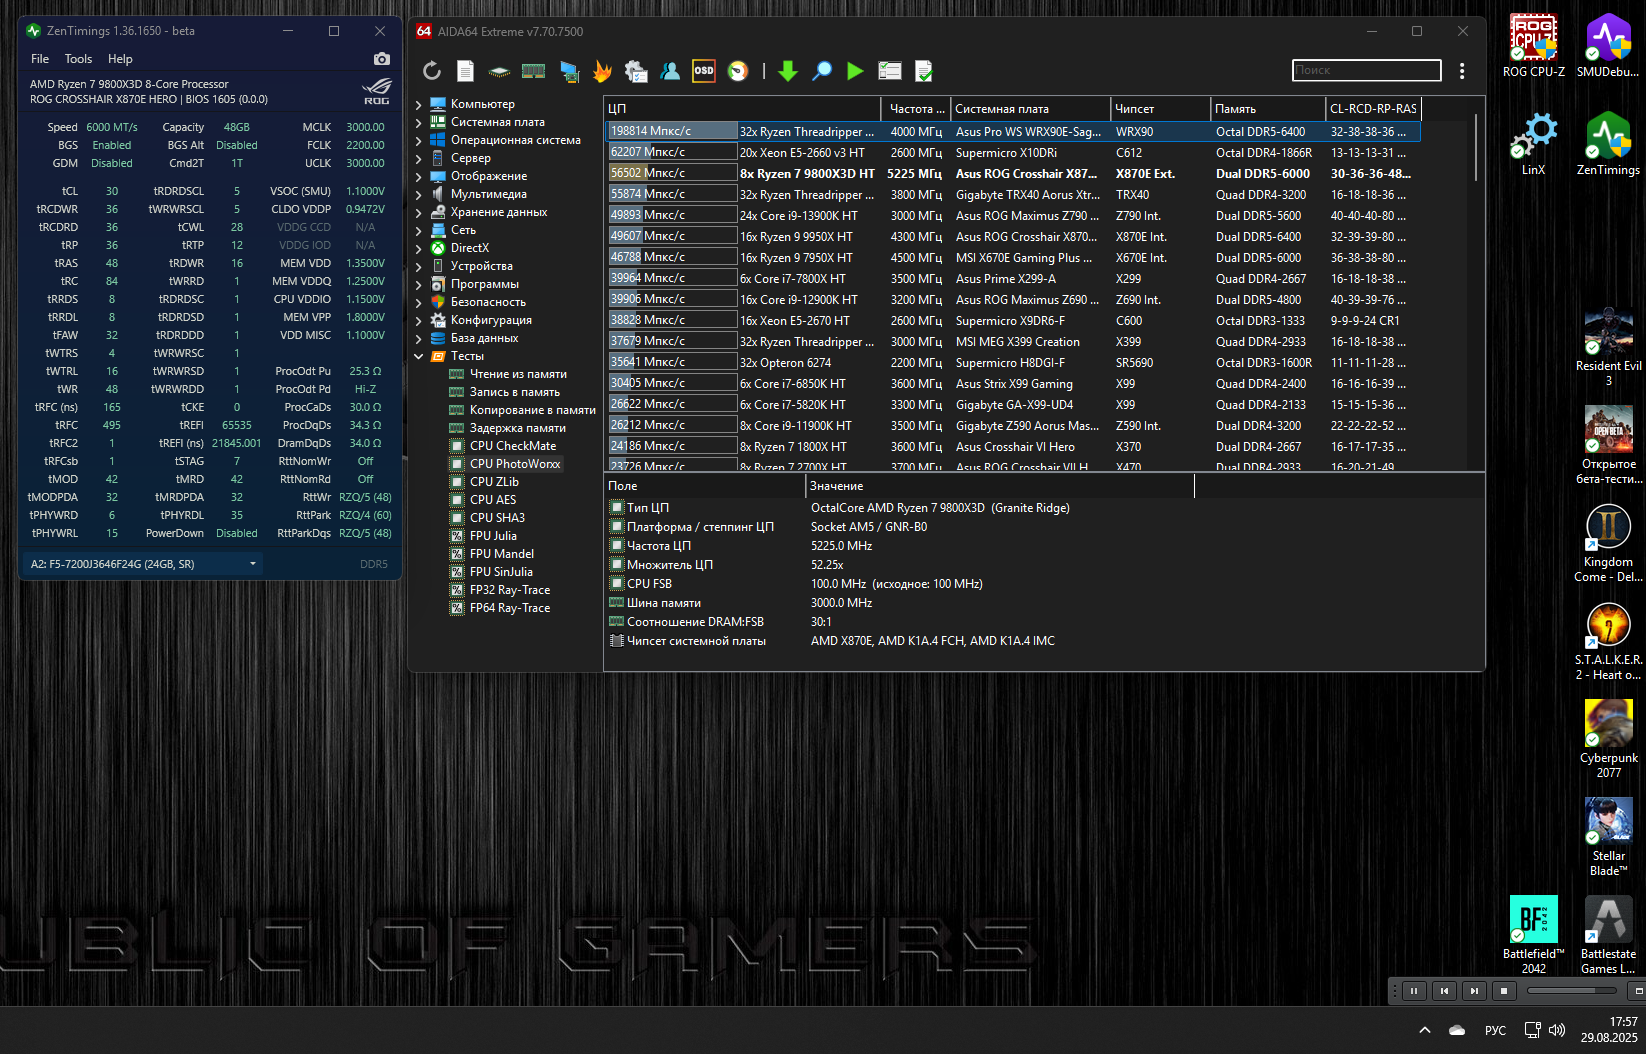Image resolution: width=1646 pixels, height=1054 pixels.
Task: Open the volume control in system tray
Action: pyautogui.click(x=1557, y=1030)
